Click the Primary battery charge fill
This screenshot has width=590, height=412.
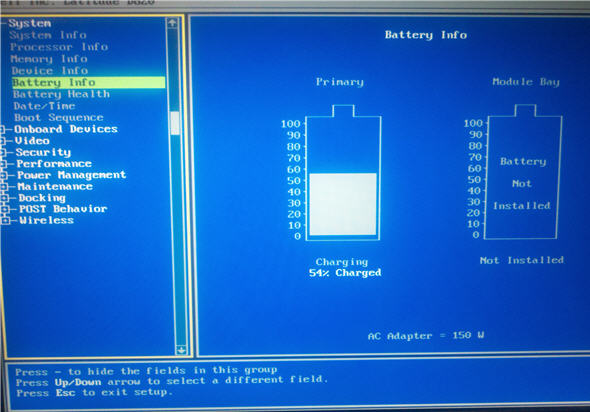(x=343, y=204)
